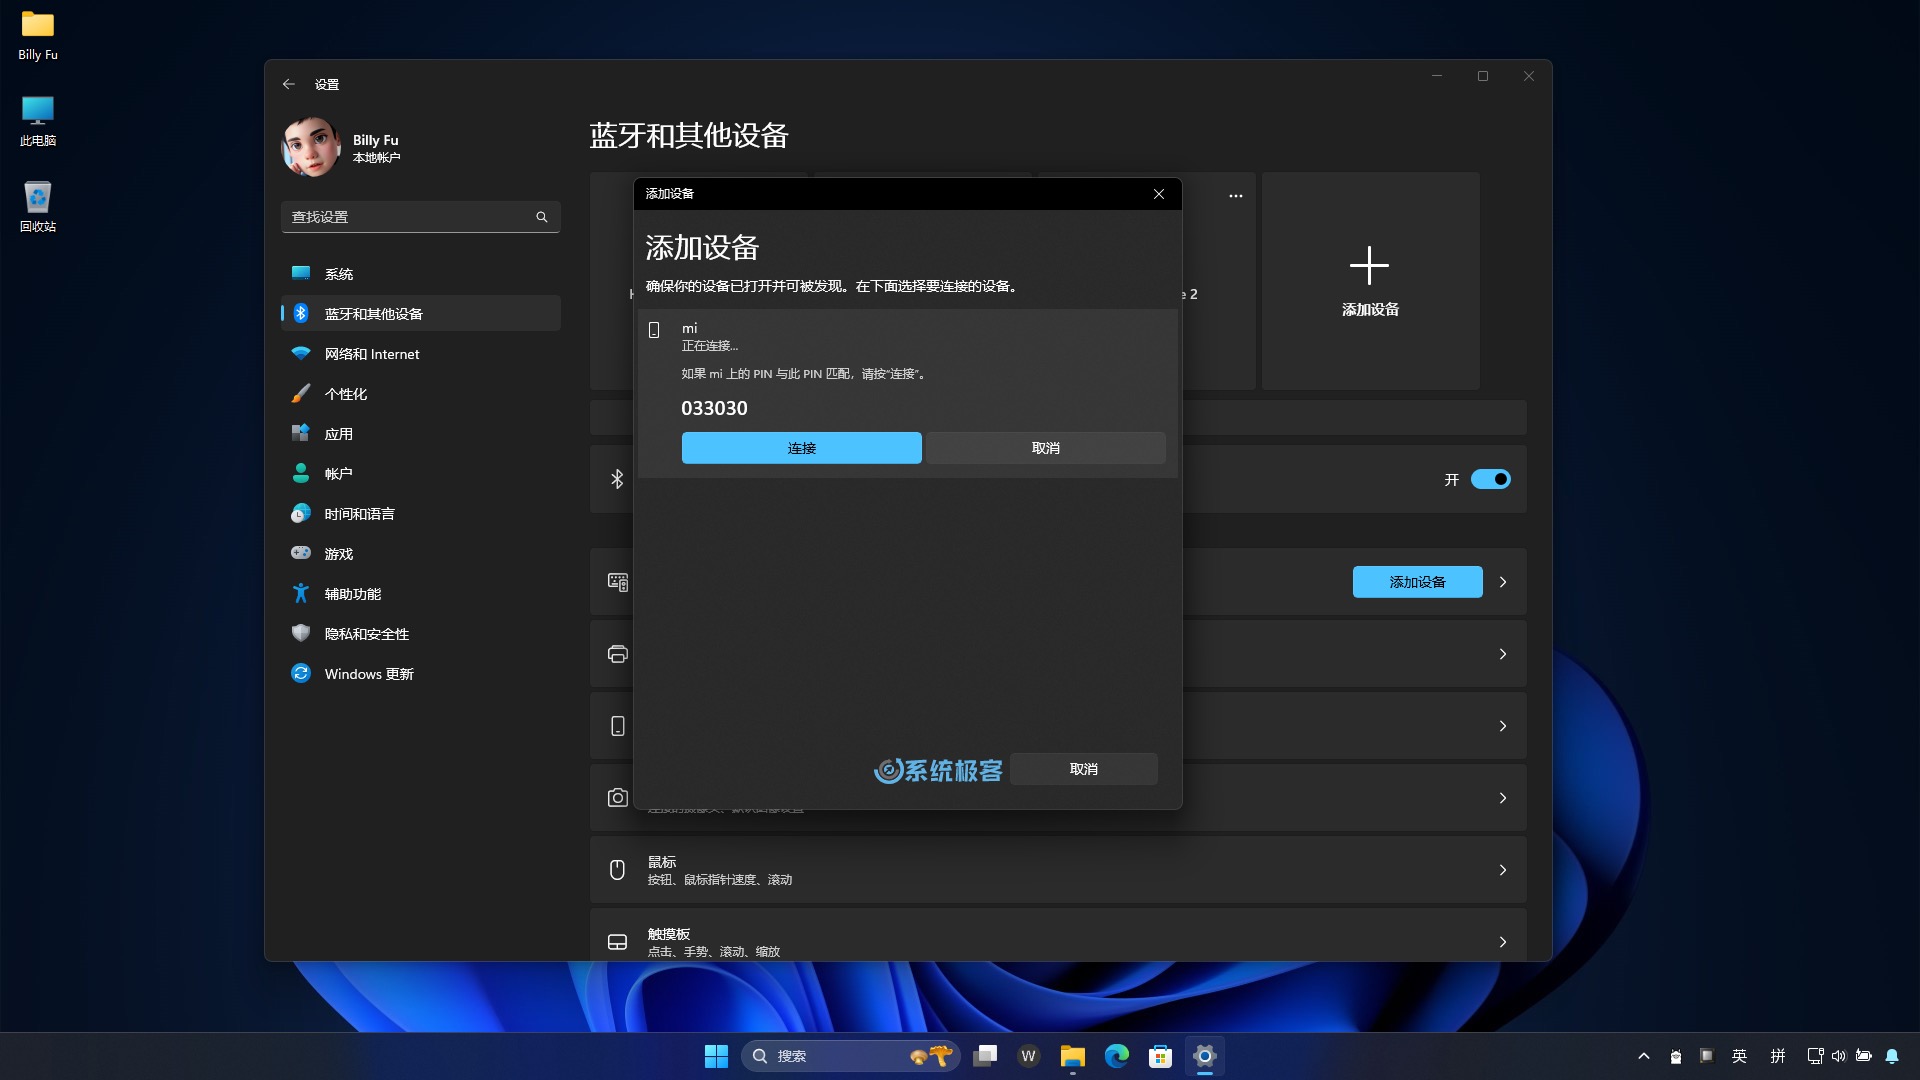Click the Billy Fu account avatar
Image resolution: width=1920 pixels, height=1080 pixels.
[311, 147]
